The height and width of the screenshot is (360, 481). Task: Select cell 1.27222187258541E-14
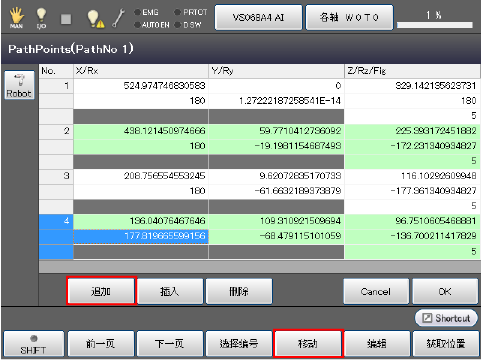click(x=276, y=101)
